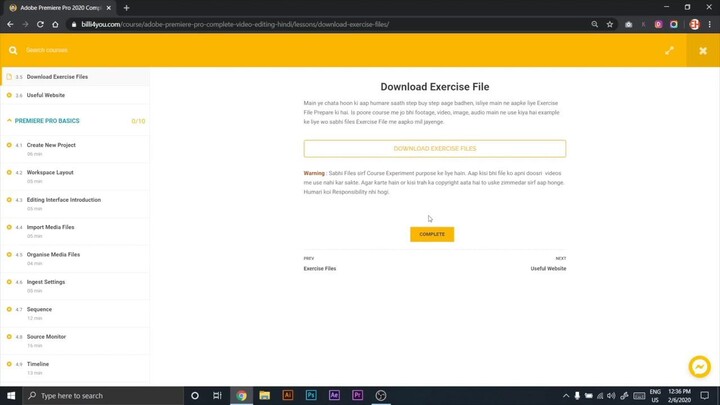Click the Download Exercise Files button
Viewport: 720px width, 405px height.
434,149
